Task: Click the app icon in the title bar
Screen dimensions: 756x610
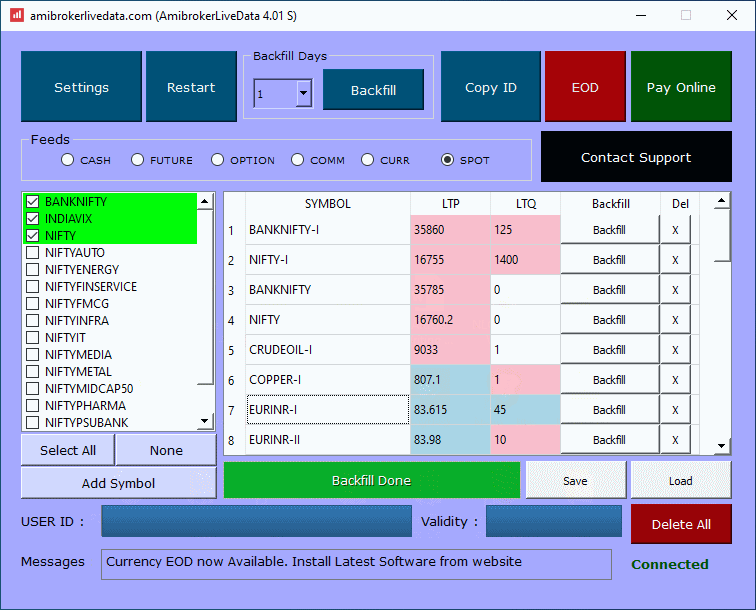Action: pos(16,15)
